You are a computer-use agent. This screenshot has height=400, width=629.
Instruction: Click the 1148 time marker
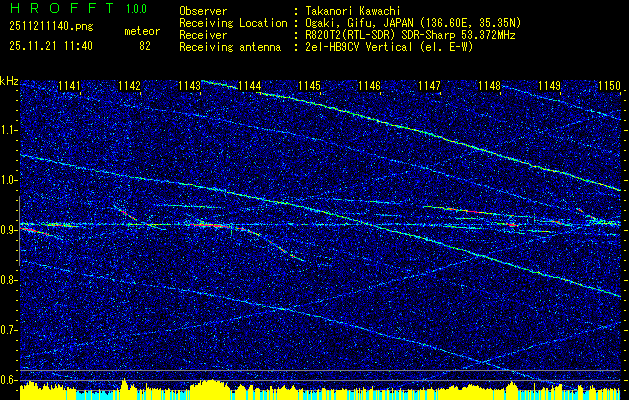[489, 86]
